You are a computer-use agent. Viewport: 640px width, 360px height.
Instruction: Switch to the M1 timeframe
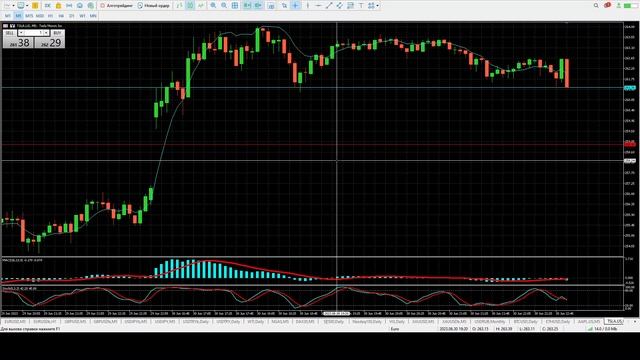point(8,16)
